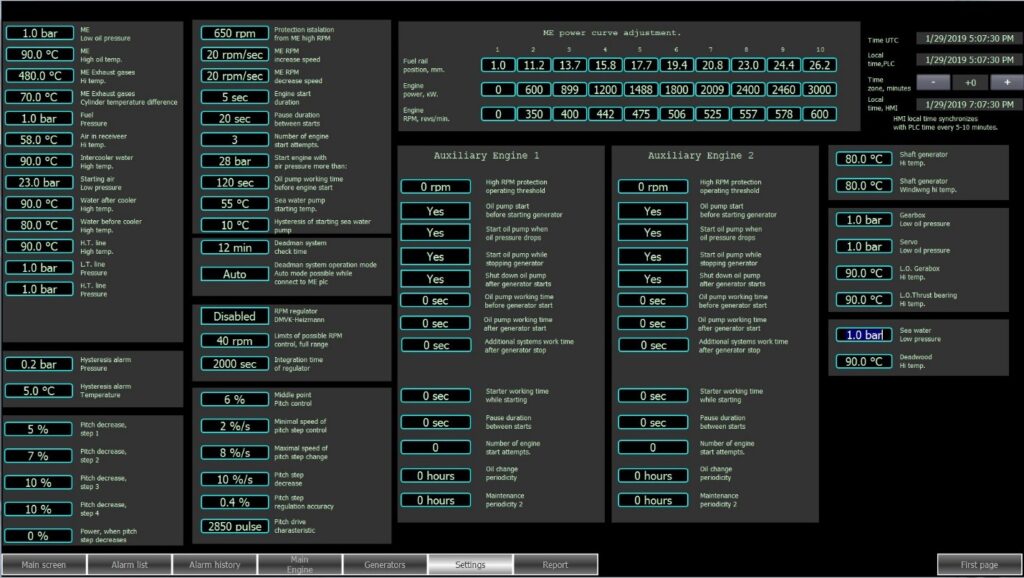Select Auxiliary Engine 1 oil change periodicity field
Viewport: 1024px width, 578px height.
point(435,475)
